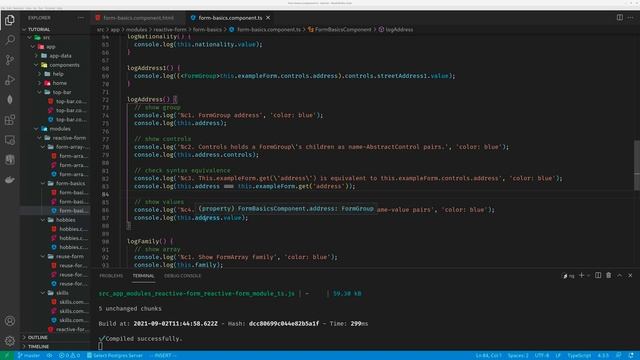This screenshot has height=360, width=640.
Task: Click the feedback icon in status bar
Action: tap(619, 356)
